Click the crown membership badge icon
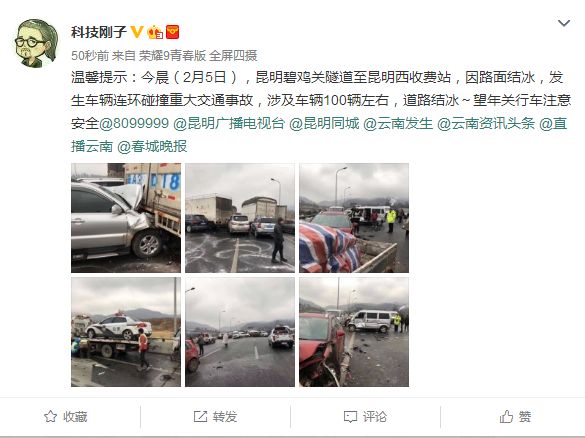 coord(155,32)
